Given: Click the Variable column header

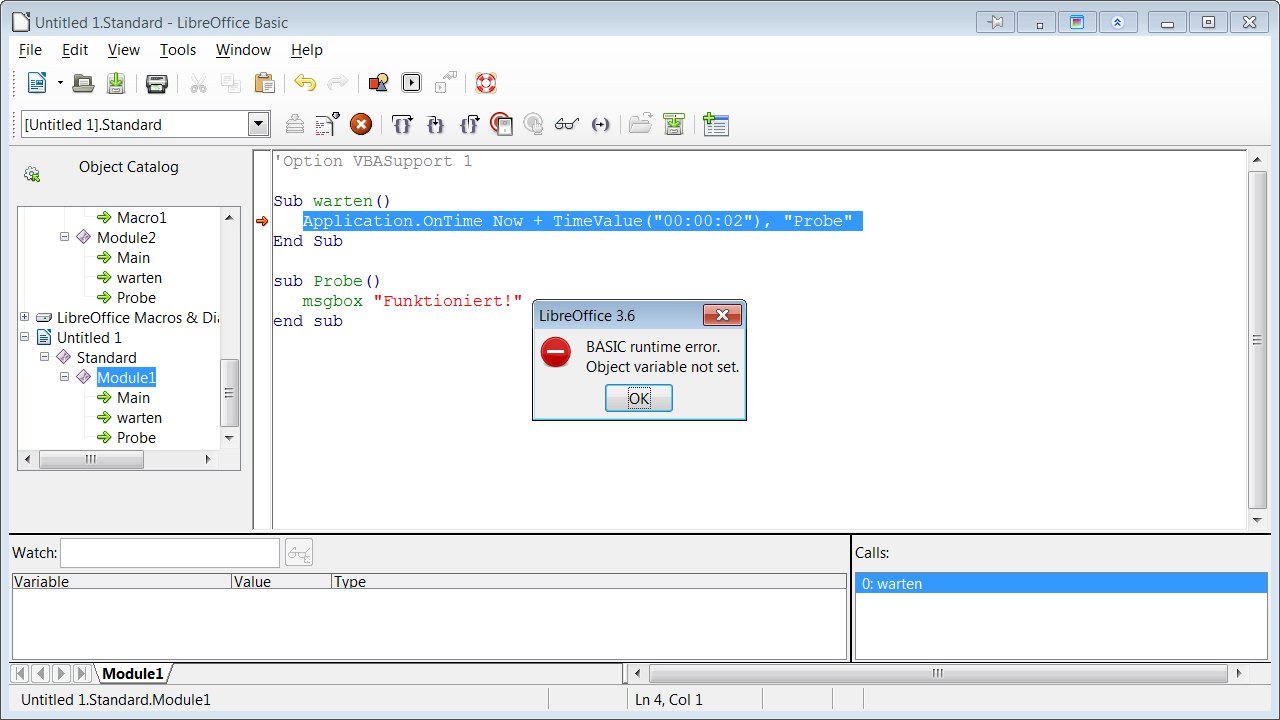Looking at the screenshot, I should [121, 581].
